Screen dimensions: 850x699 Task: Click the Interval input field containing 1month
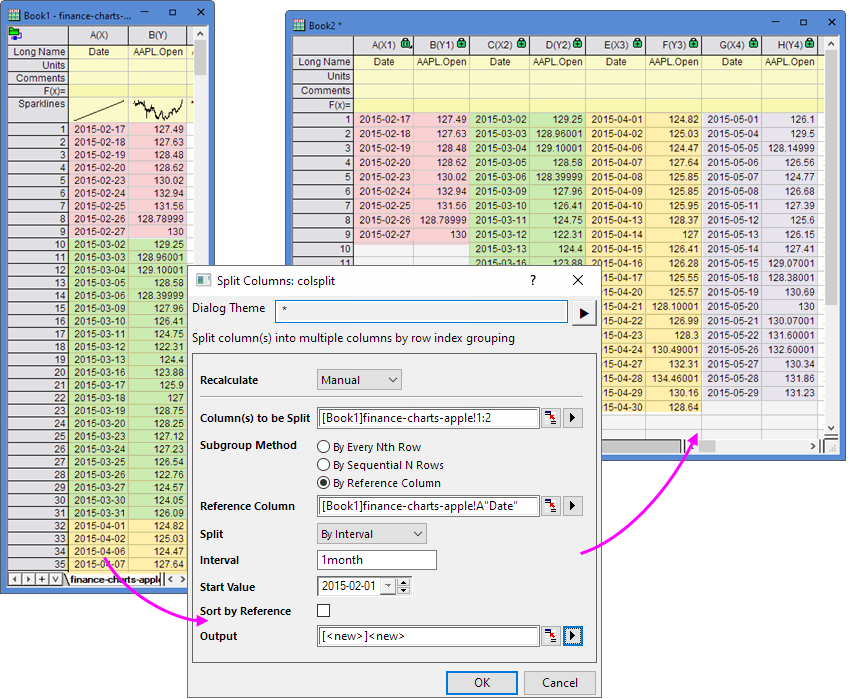coord(376,560)
